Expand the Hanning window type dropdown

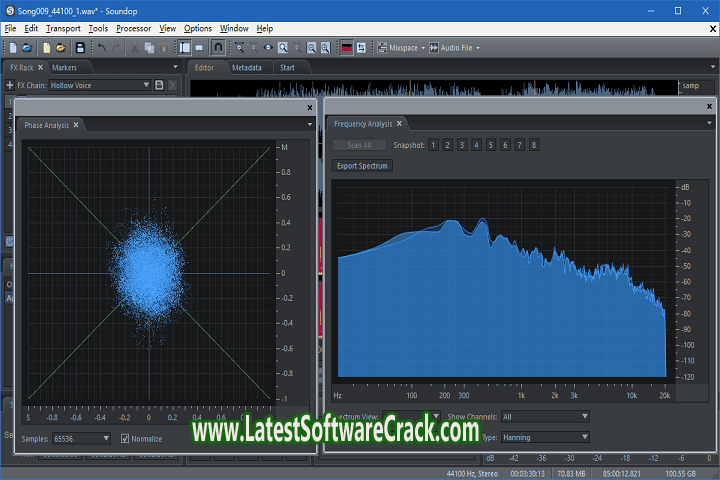[x=545, y=437]
